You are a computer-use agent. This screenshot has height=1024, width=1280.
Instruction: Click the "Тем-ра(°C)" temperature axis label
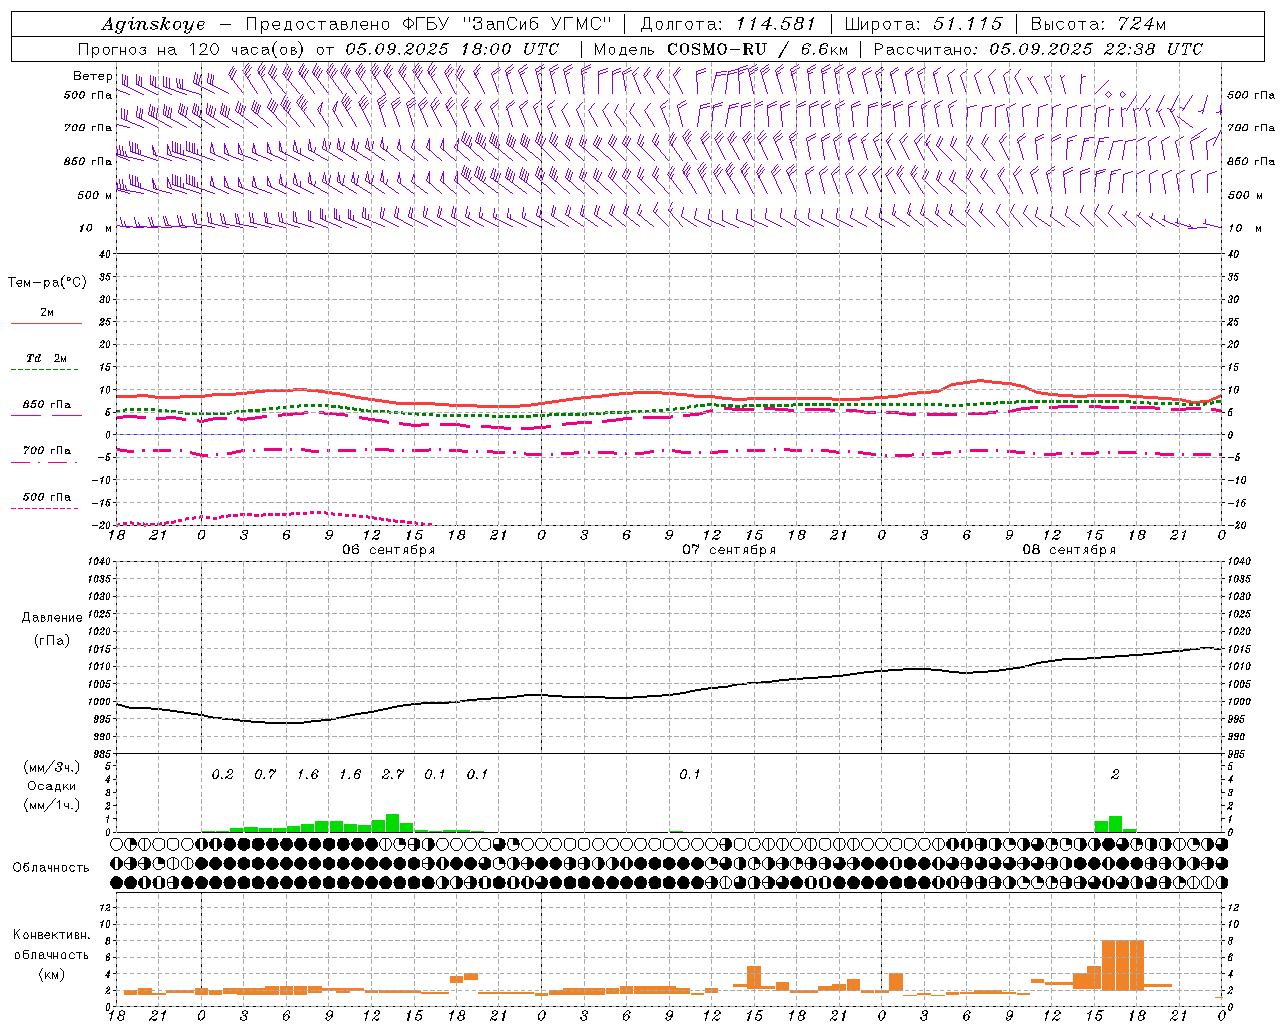[x=47, y=282]
